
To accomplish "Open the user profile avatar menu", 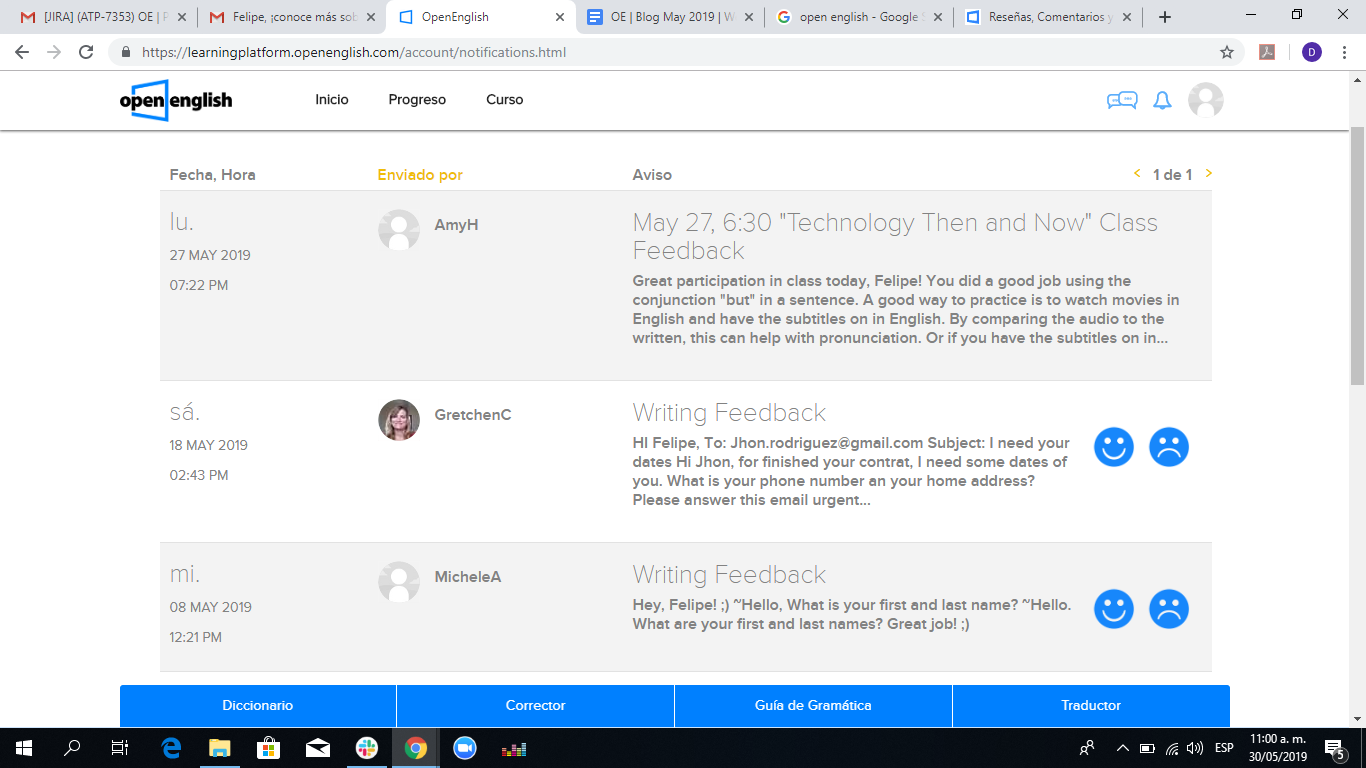I will tap(1205, 100).
